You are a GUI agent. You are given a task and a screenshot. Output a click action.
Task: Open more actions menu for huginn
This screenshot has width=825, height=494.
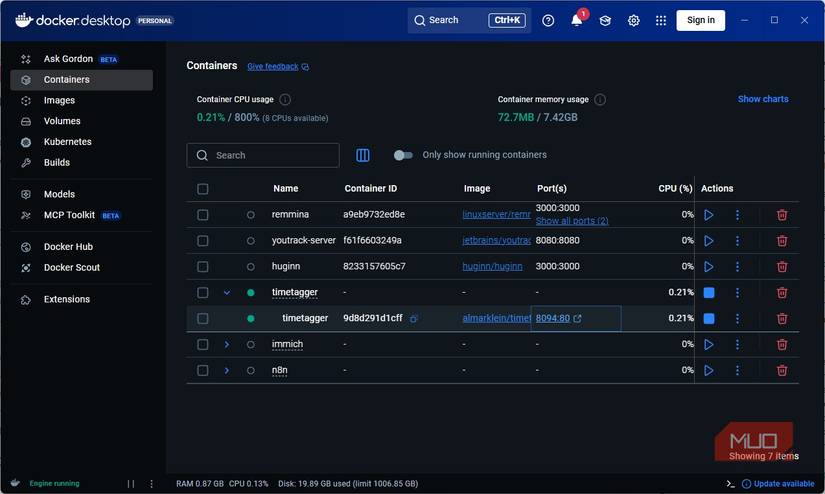coord(737,267)
